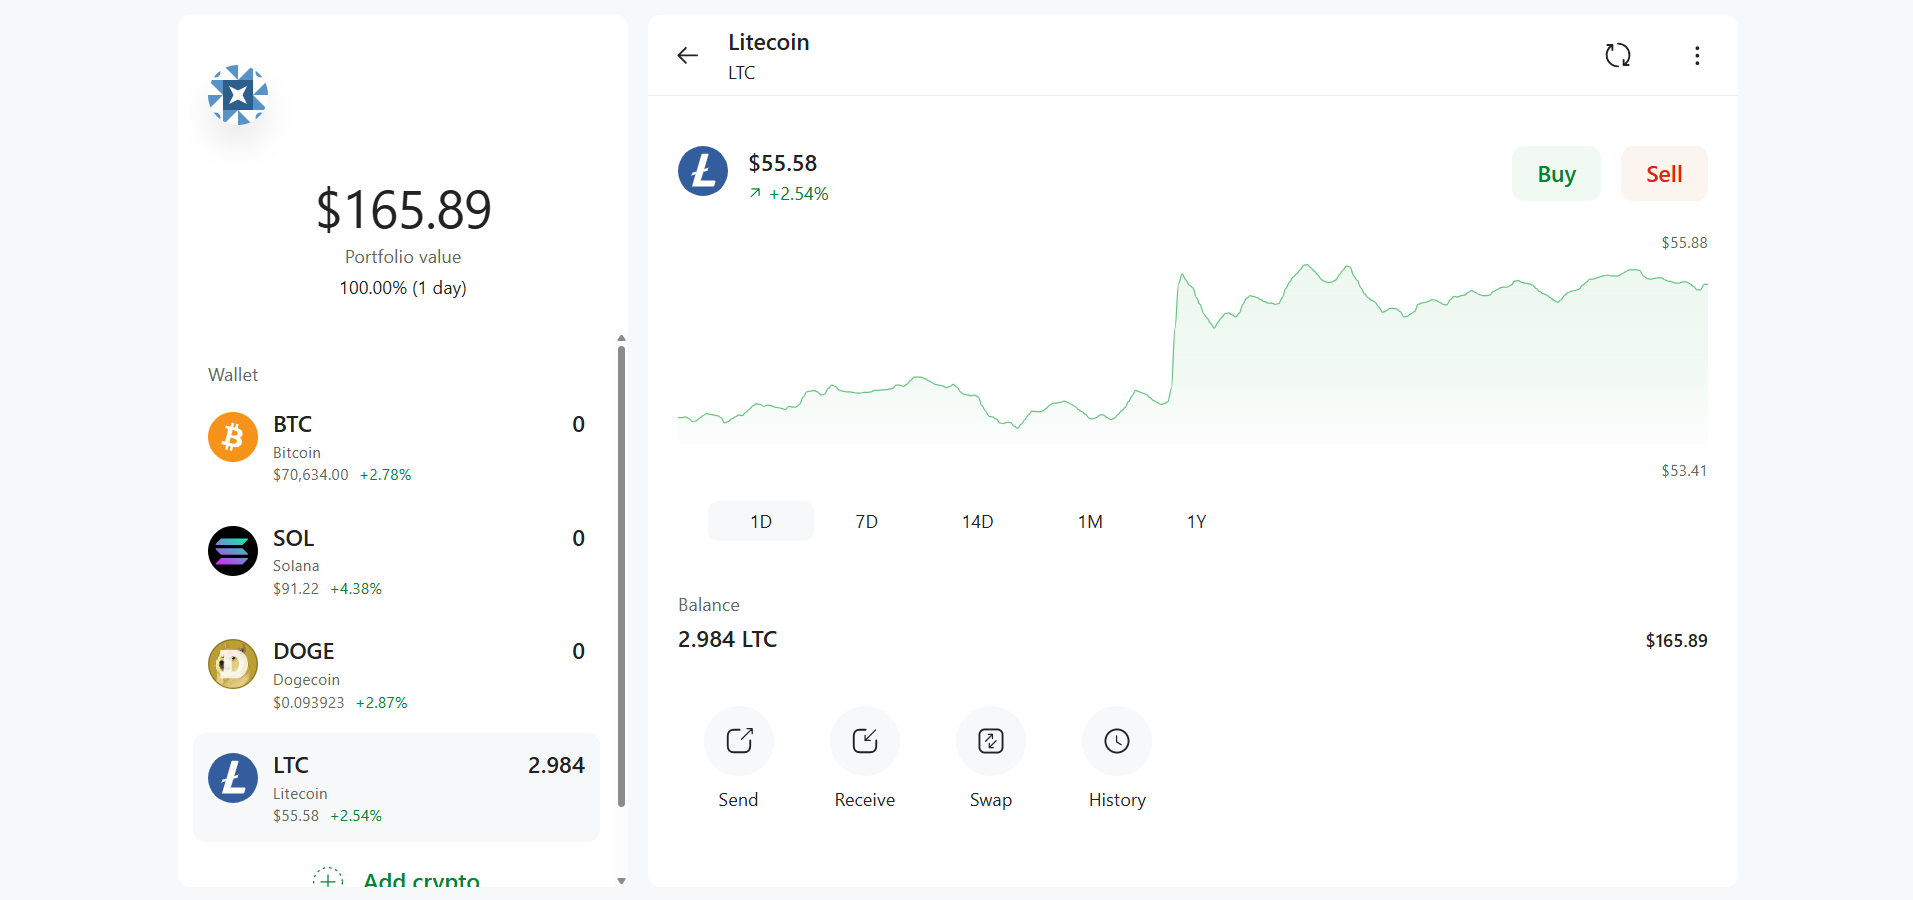This screenshot has height=900, width=1913.
Task: Refresh Litecoin data with the sync icon
Action: click(1617, 56)
